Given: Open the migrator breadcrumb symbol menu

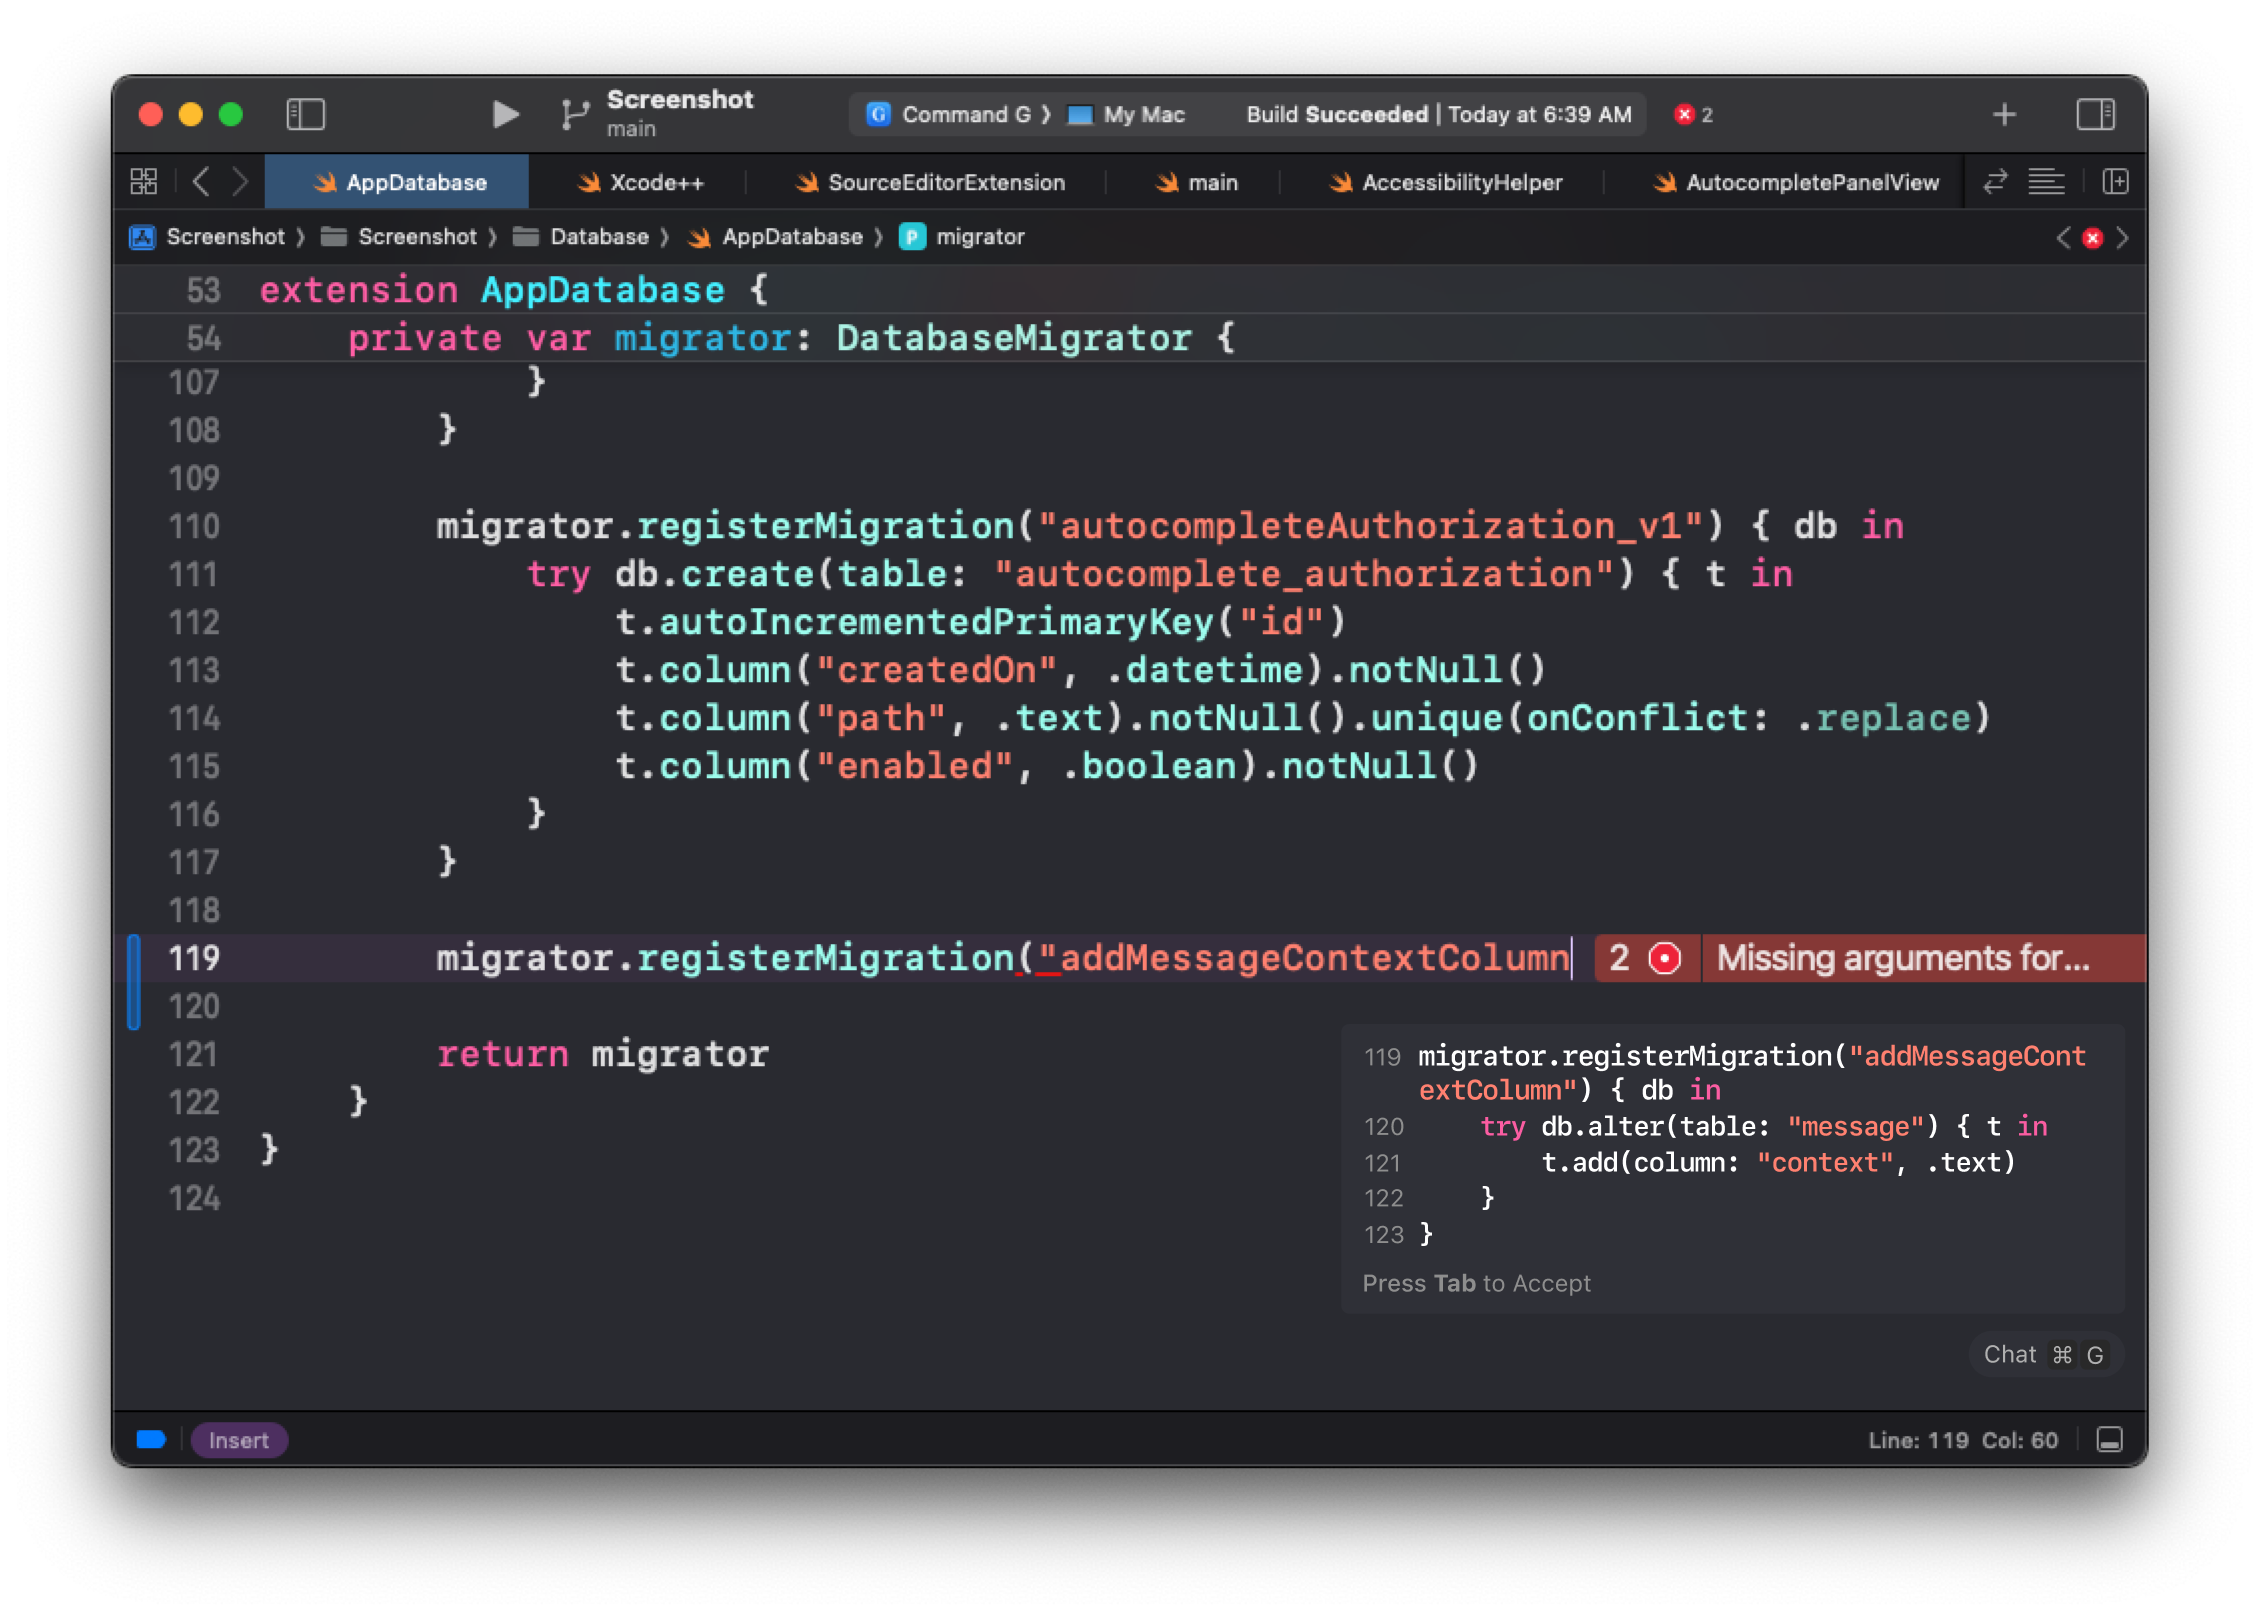Looking at the screenshot, I should click(x=979, y=237).
